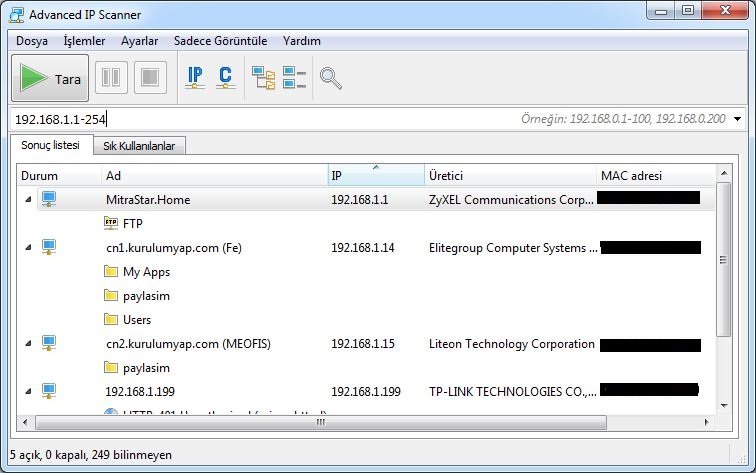Viewport: 756px width, 473px height.
Task: Click Liteon Technology Corporation manufacturer cell
Action: coord(512,344)
